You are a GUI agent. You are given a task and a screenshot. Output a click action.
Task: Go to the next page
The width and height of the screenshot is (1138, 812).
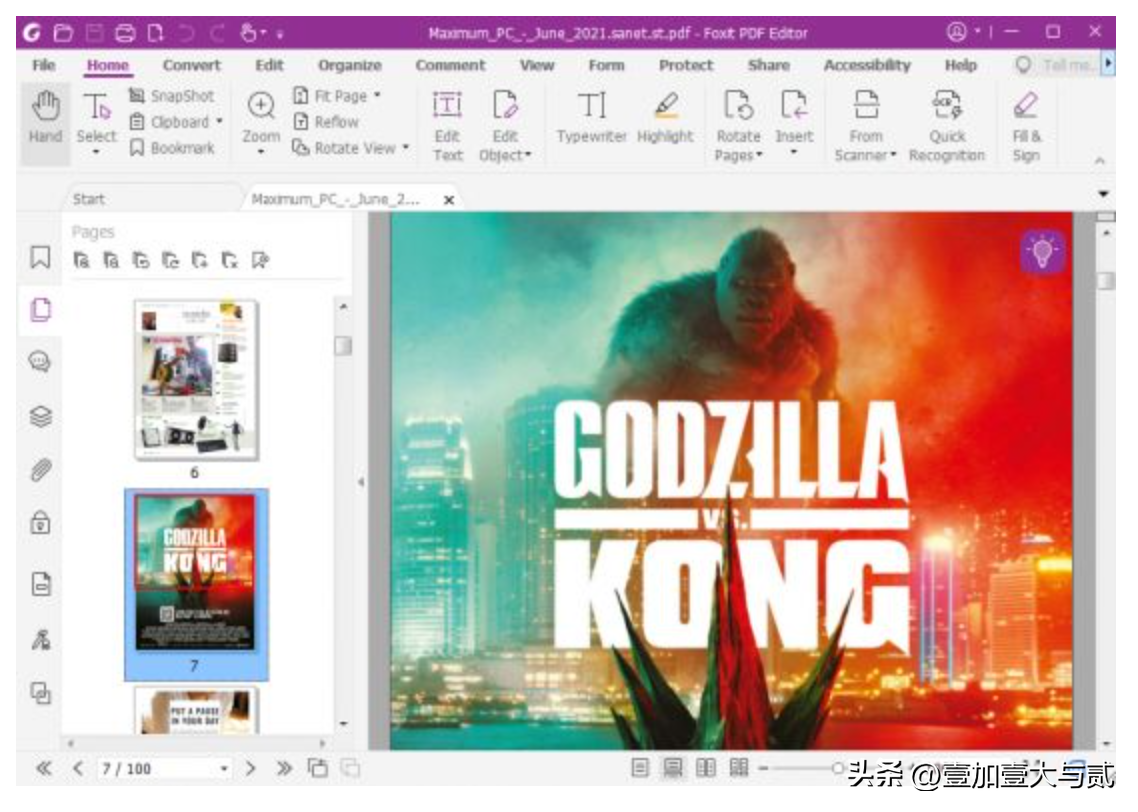(x=250, y=768)
